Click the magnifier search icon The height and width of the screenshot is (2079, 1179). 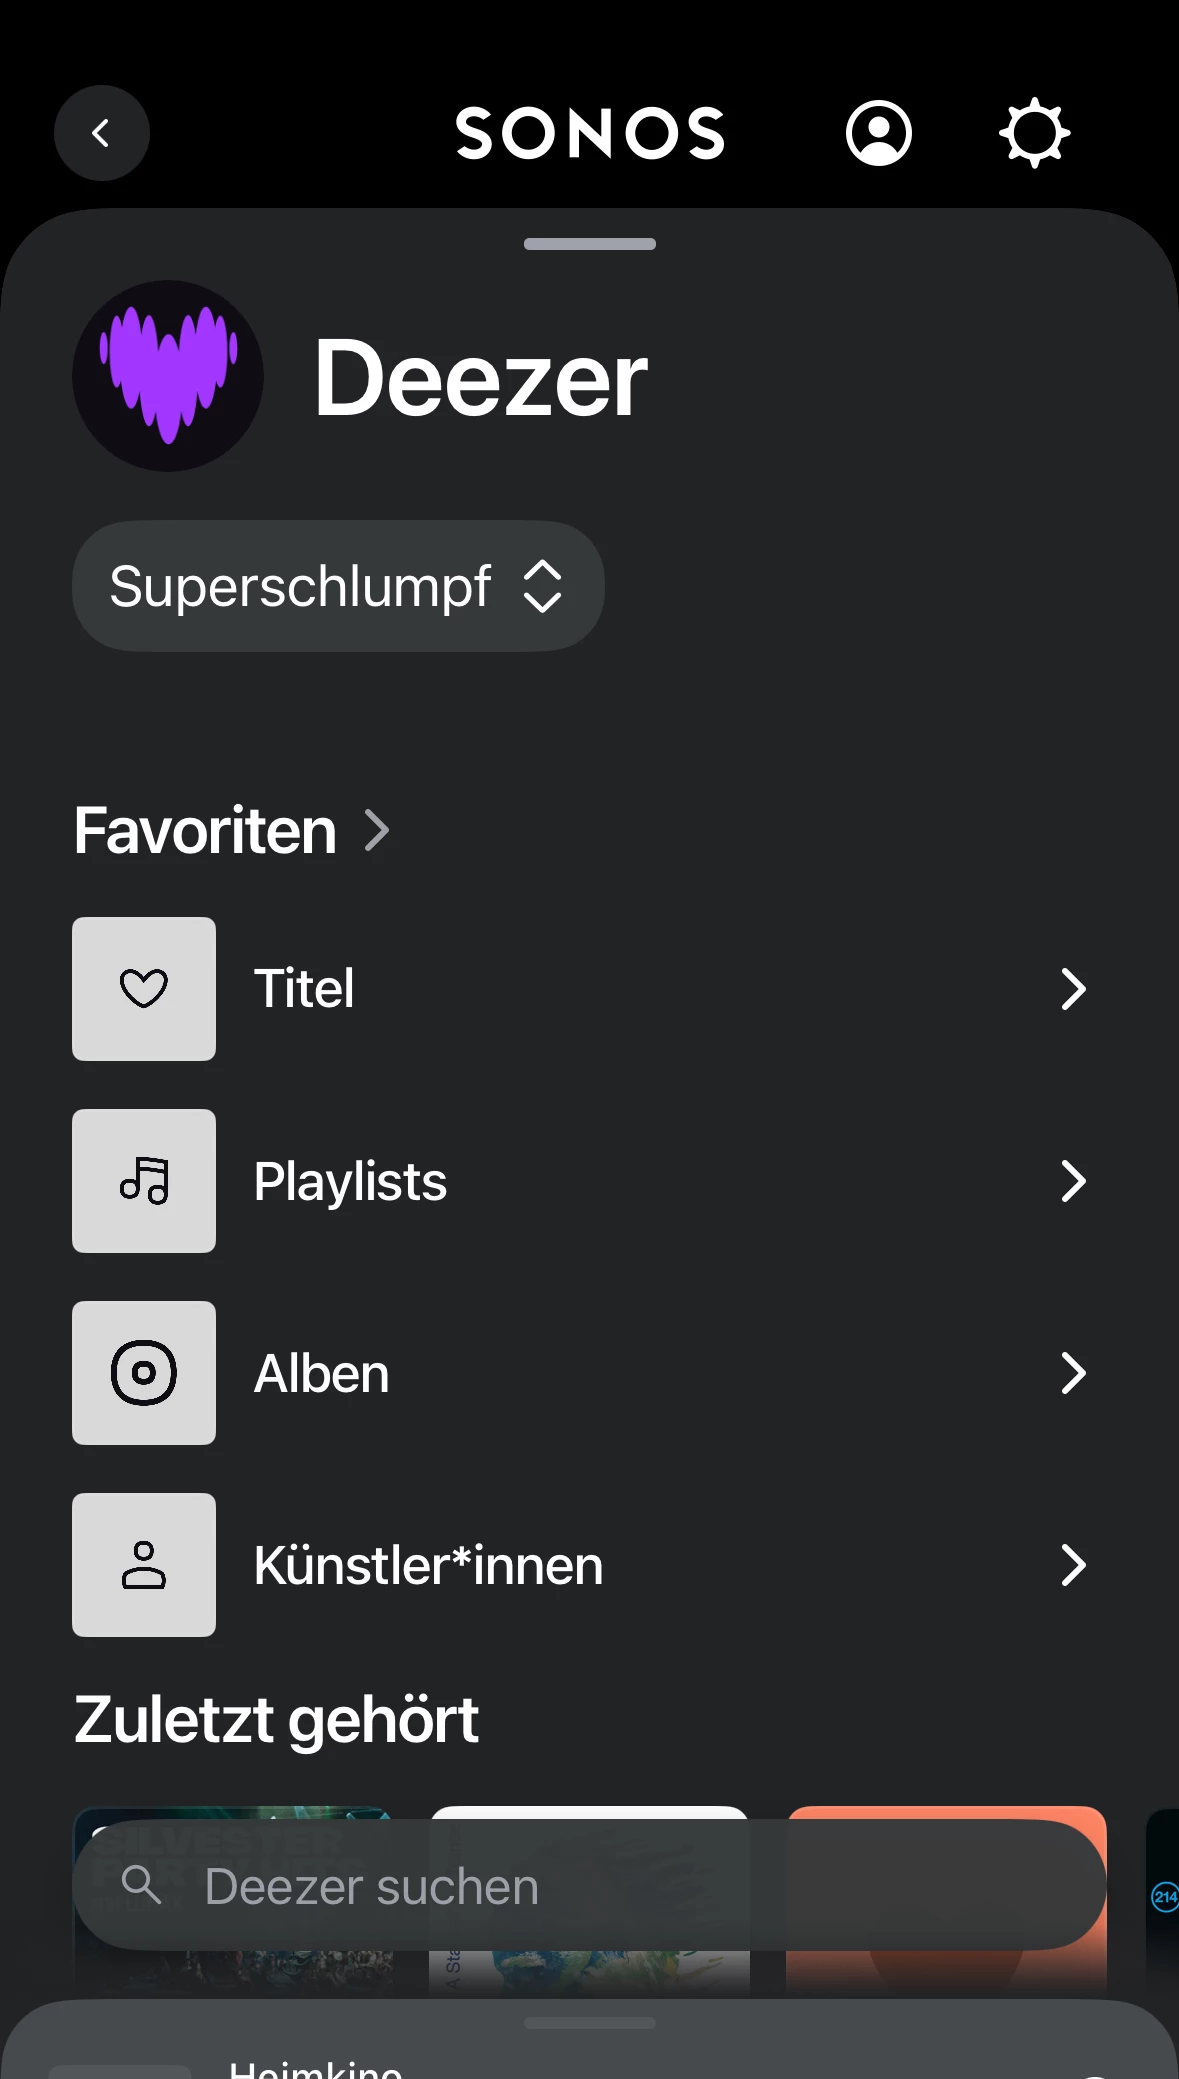click(141, 1885)
